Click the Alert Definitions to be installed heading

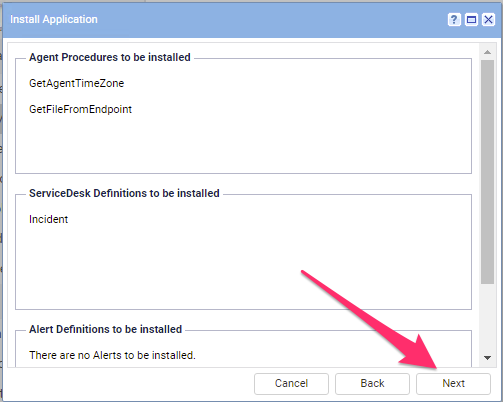click(x=105, y=329)
